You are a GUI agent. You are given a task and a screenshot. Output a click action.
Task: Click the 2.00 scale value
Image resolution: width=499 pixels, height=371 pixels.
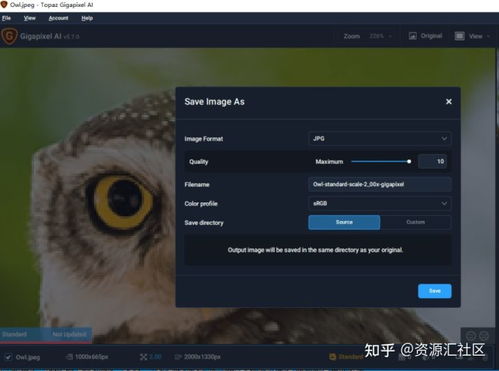tap(155, 357)
